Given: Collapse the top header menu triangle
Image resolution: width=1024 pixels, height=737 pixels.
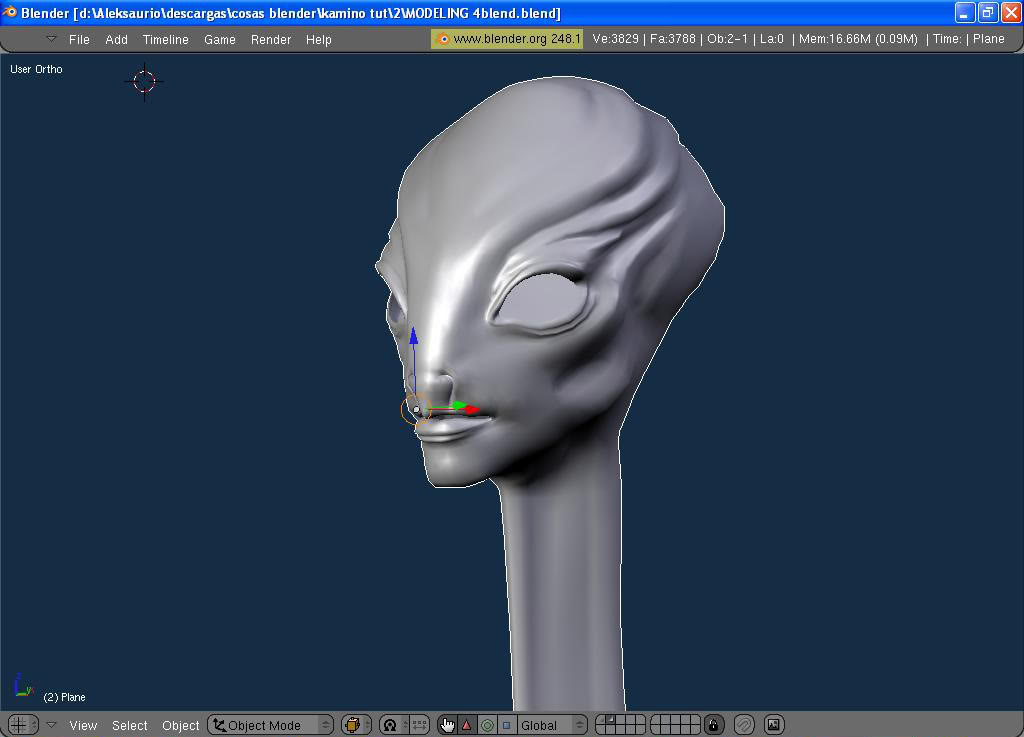Looking at the screenshot, I should (51, 39).
